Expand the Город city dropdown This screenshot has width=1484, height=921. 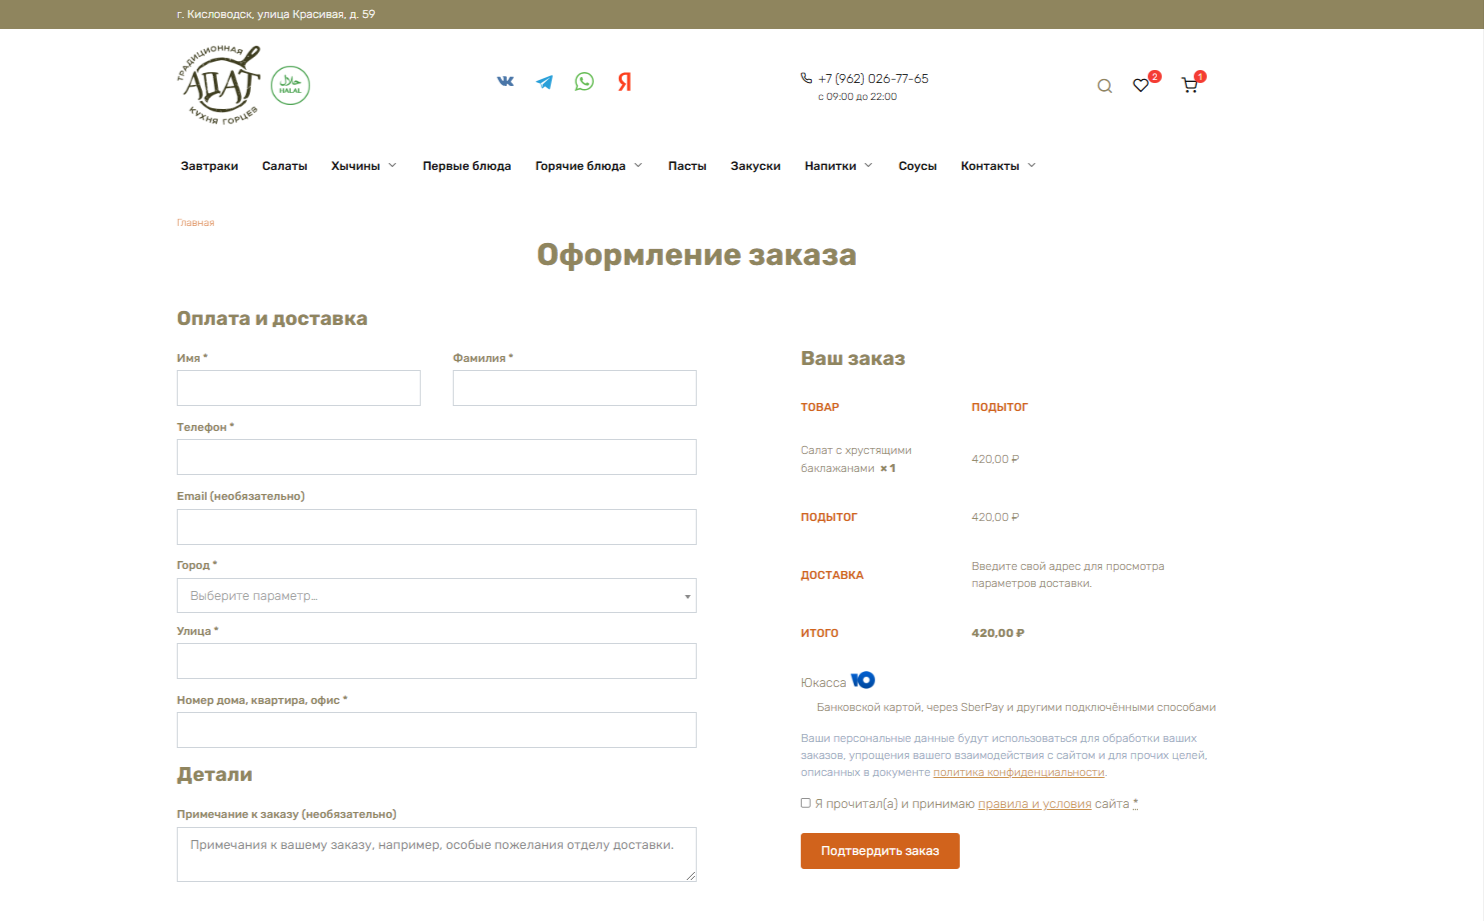click(436, 596)
